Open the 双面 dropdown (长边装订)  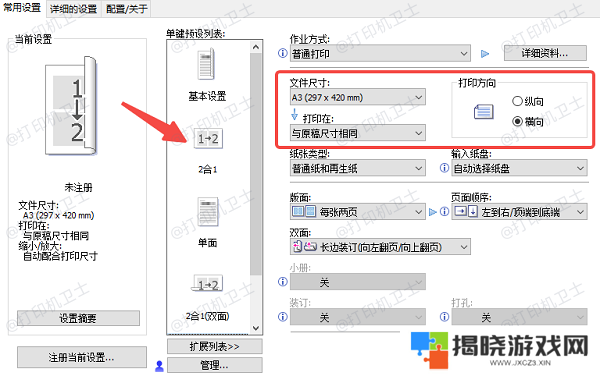380,247
